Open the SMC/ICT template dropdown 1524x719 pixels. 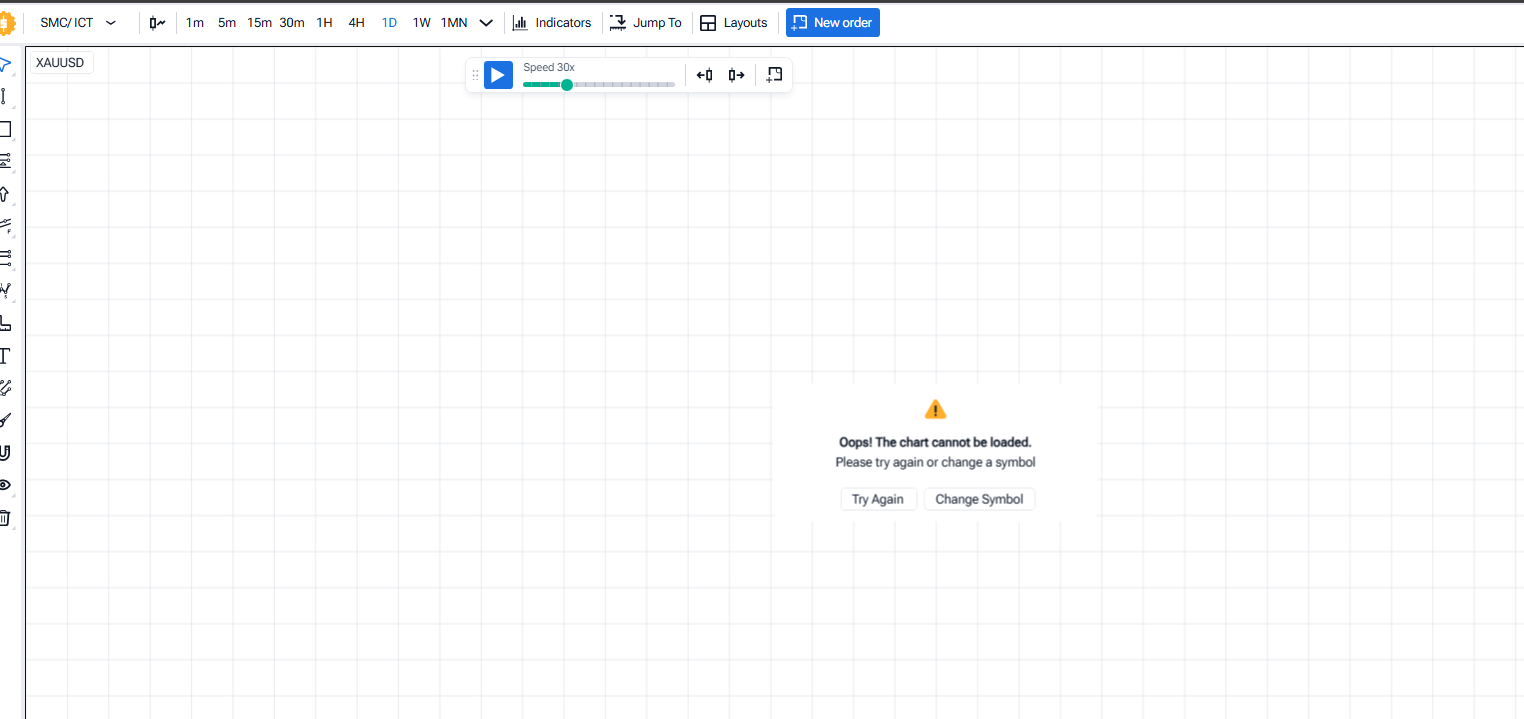(x=78, y=22)
